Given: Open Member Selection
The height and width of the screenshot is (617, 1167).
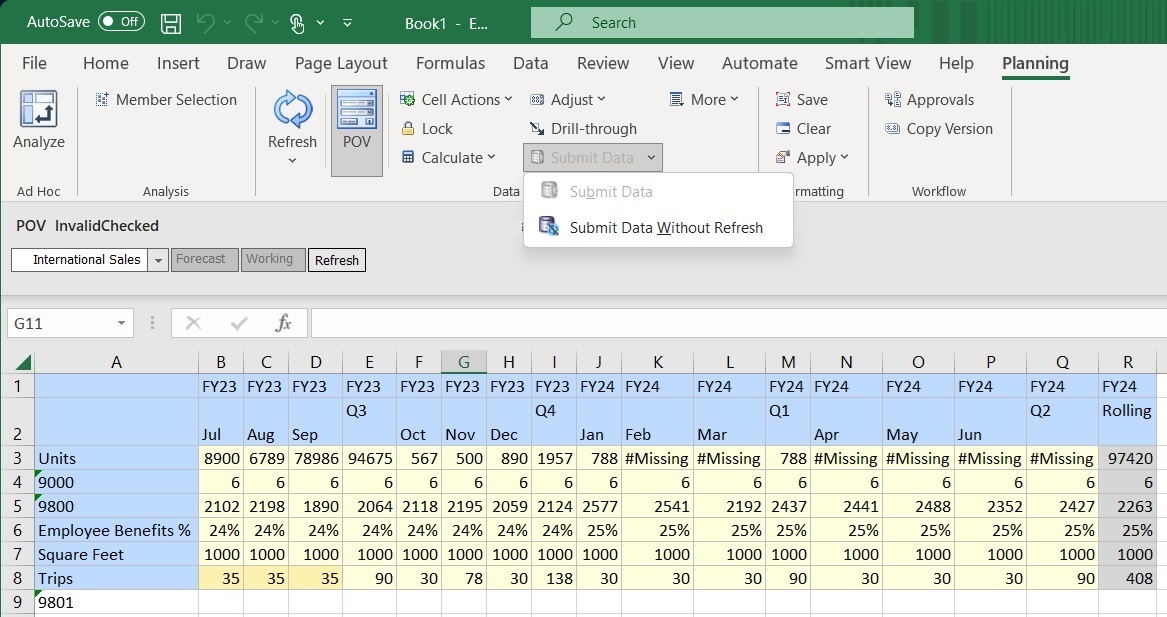Looking at the screenshot, I should click(166, 100).
